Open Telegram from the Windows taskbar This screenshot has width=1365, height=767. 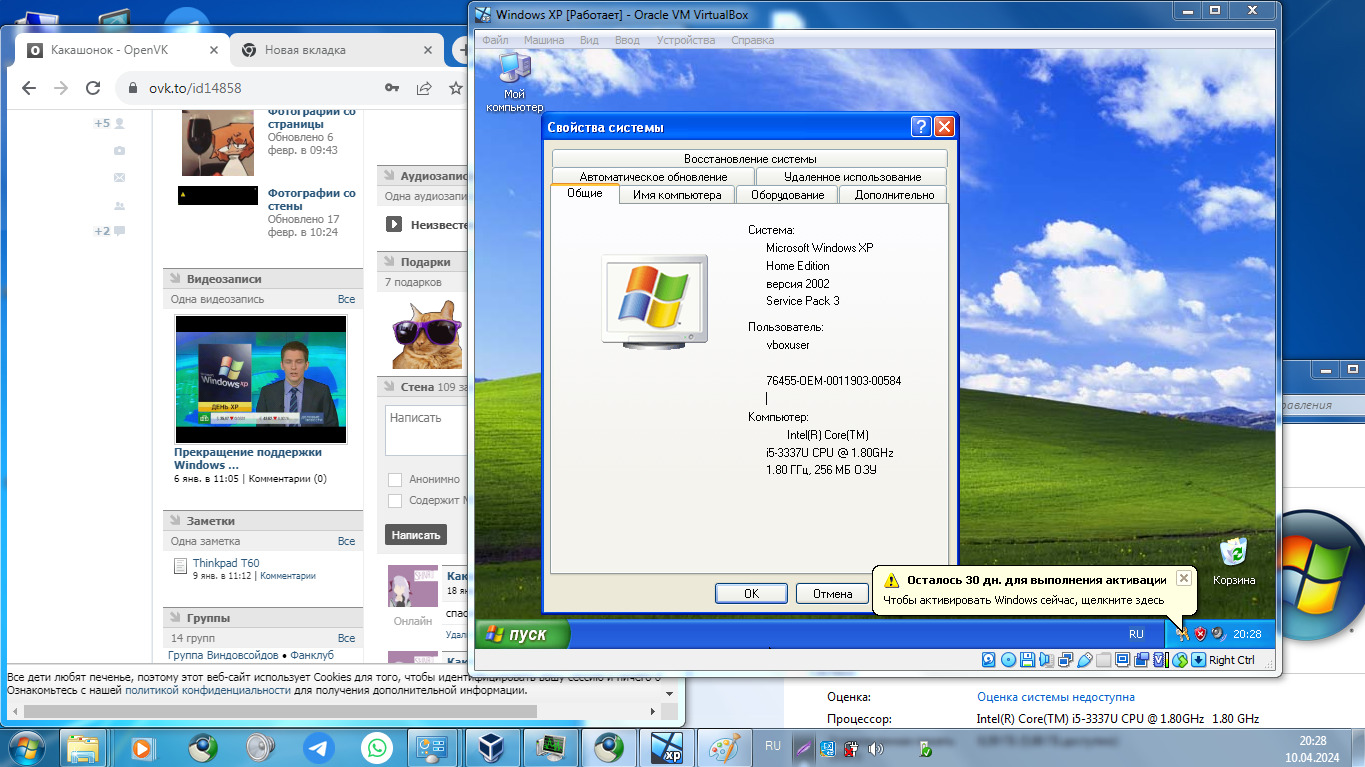point(320,747)
